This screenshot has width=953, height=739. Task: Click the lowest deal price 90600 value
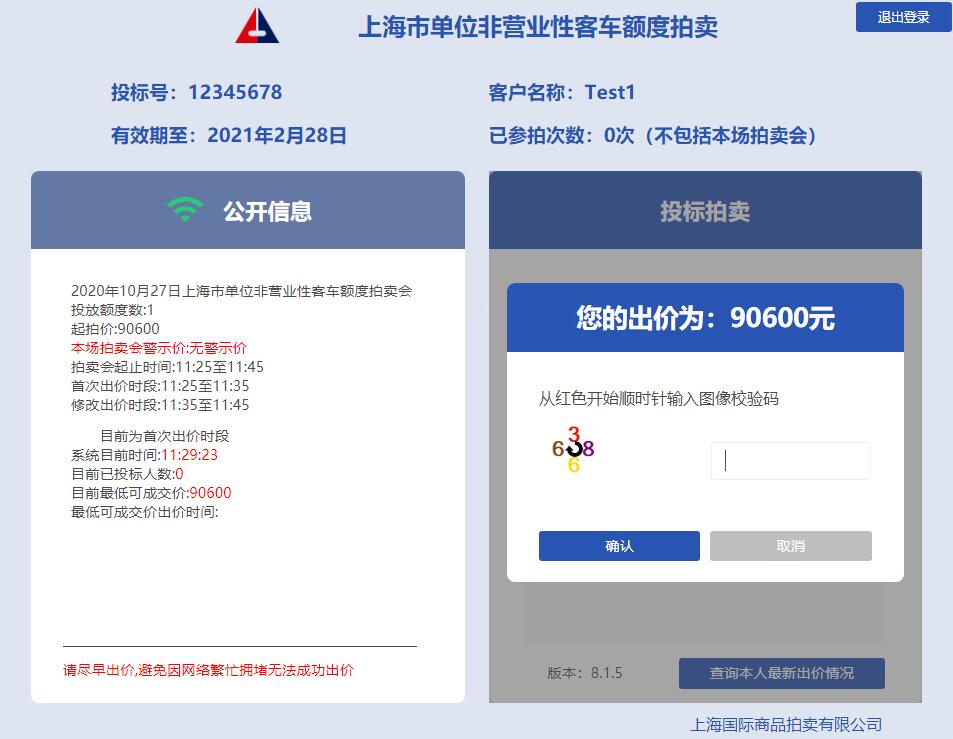tap(210, 492)
